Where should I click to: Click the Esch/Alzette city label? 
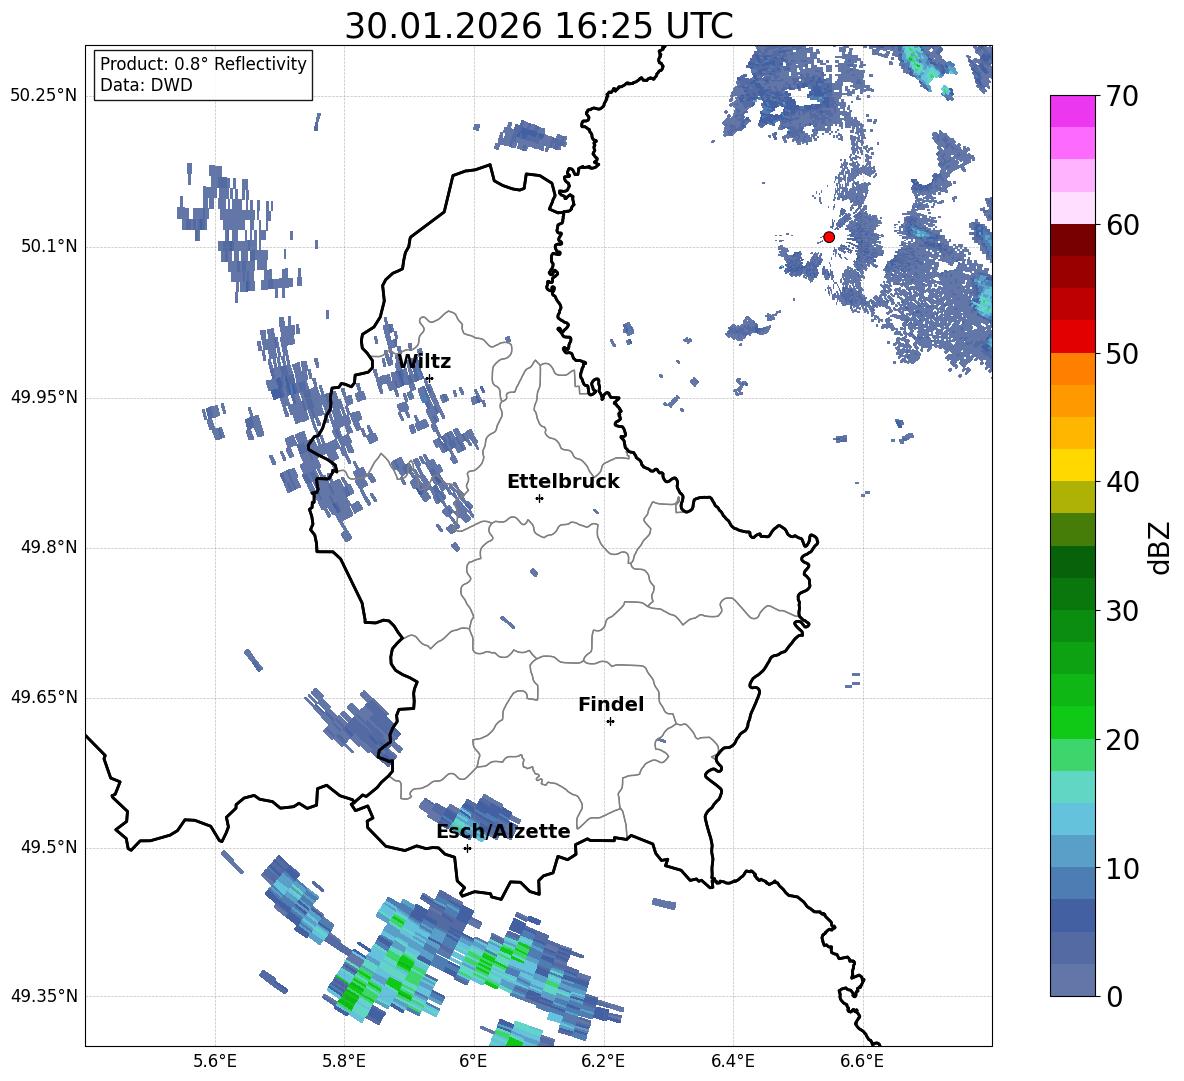click(503, 831)
